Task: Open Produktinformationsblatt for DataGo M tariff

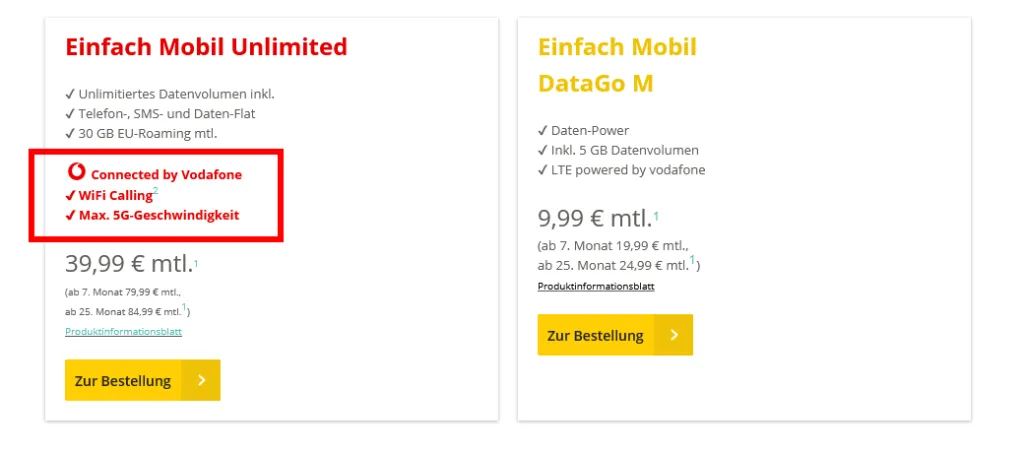Action: coord(596,286)
